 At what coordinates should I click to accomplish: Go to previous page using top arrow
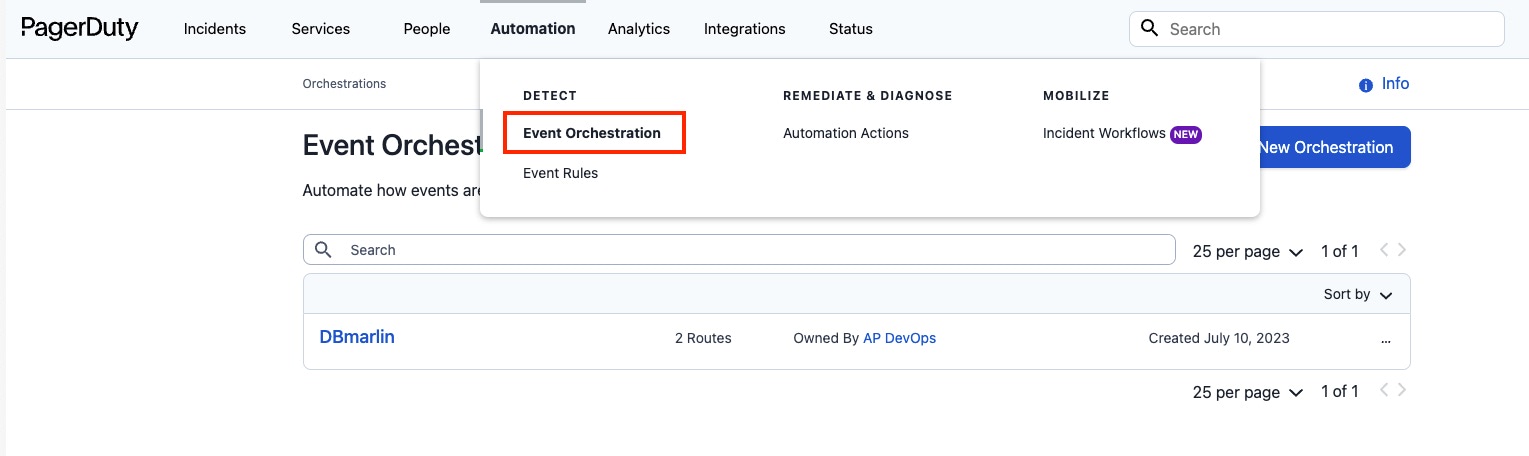pos(1384,250)
